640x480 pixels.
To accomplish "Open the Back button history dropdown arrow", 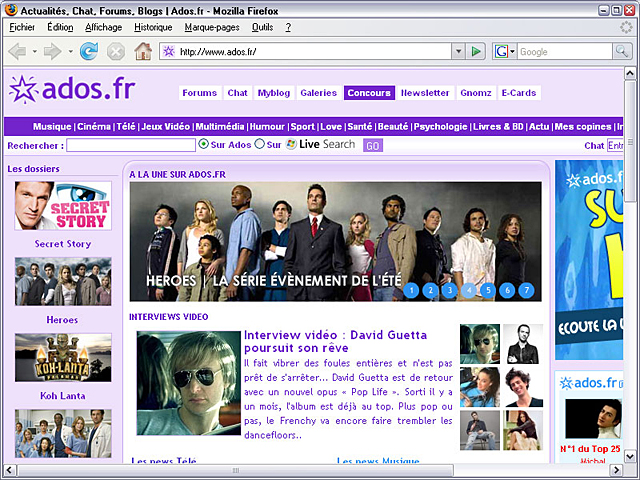I will [34, 52].
